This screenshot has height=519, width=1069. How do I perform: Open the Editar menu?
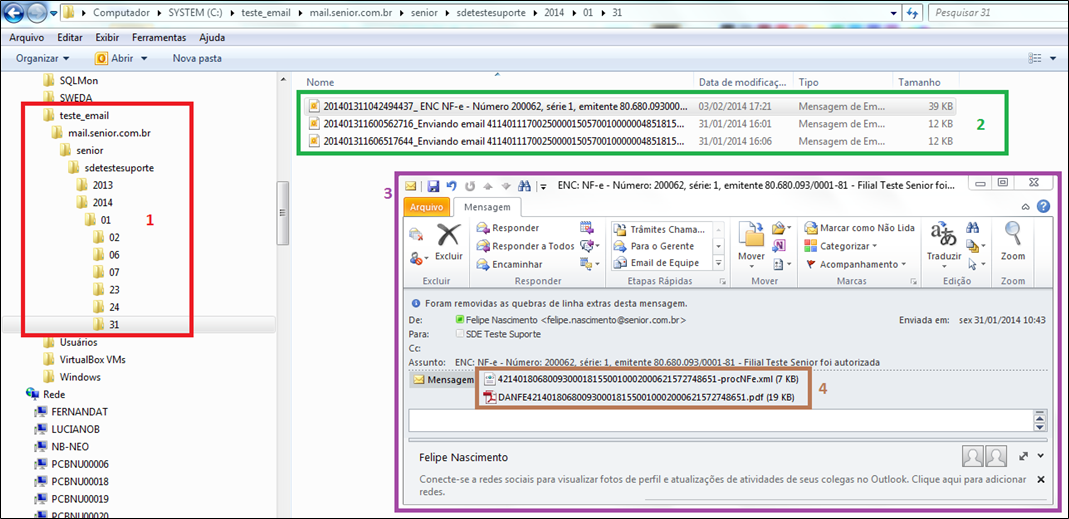click(70, 38)
